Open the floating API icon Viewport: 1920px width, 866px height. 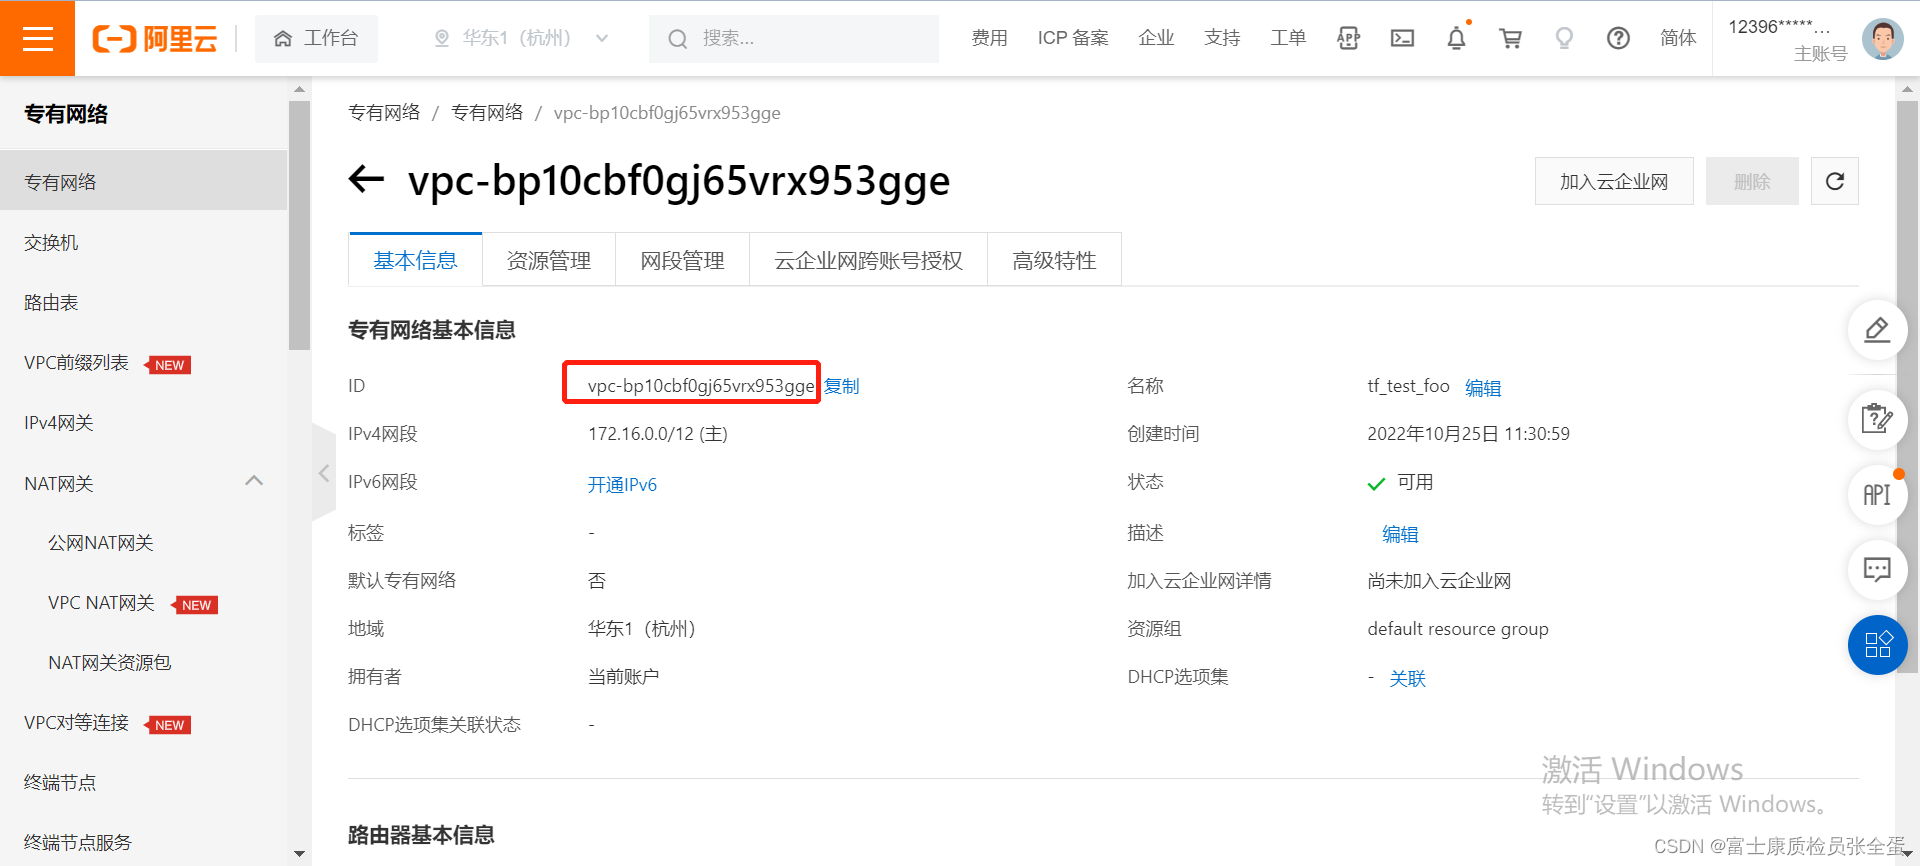tap(1877, 494)
